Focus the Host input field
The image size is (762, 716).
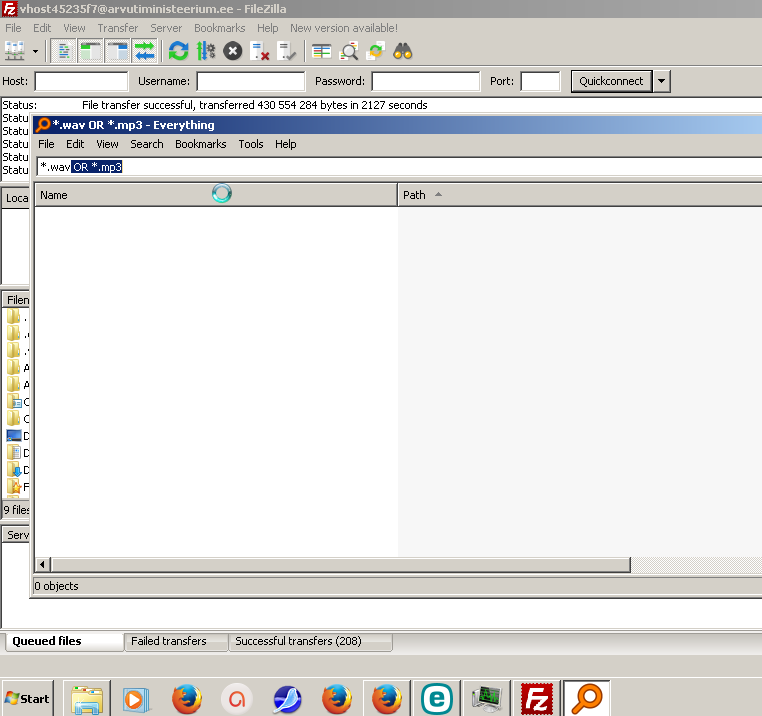[x=81, y=81]
